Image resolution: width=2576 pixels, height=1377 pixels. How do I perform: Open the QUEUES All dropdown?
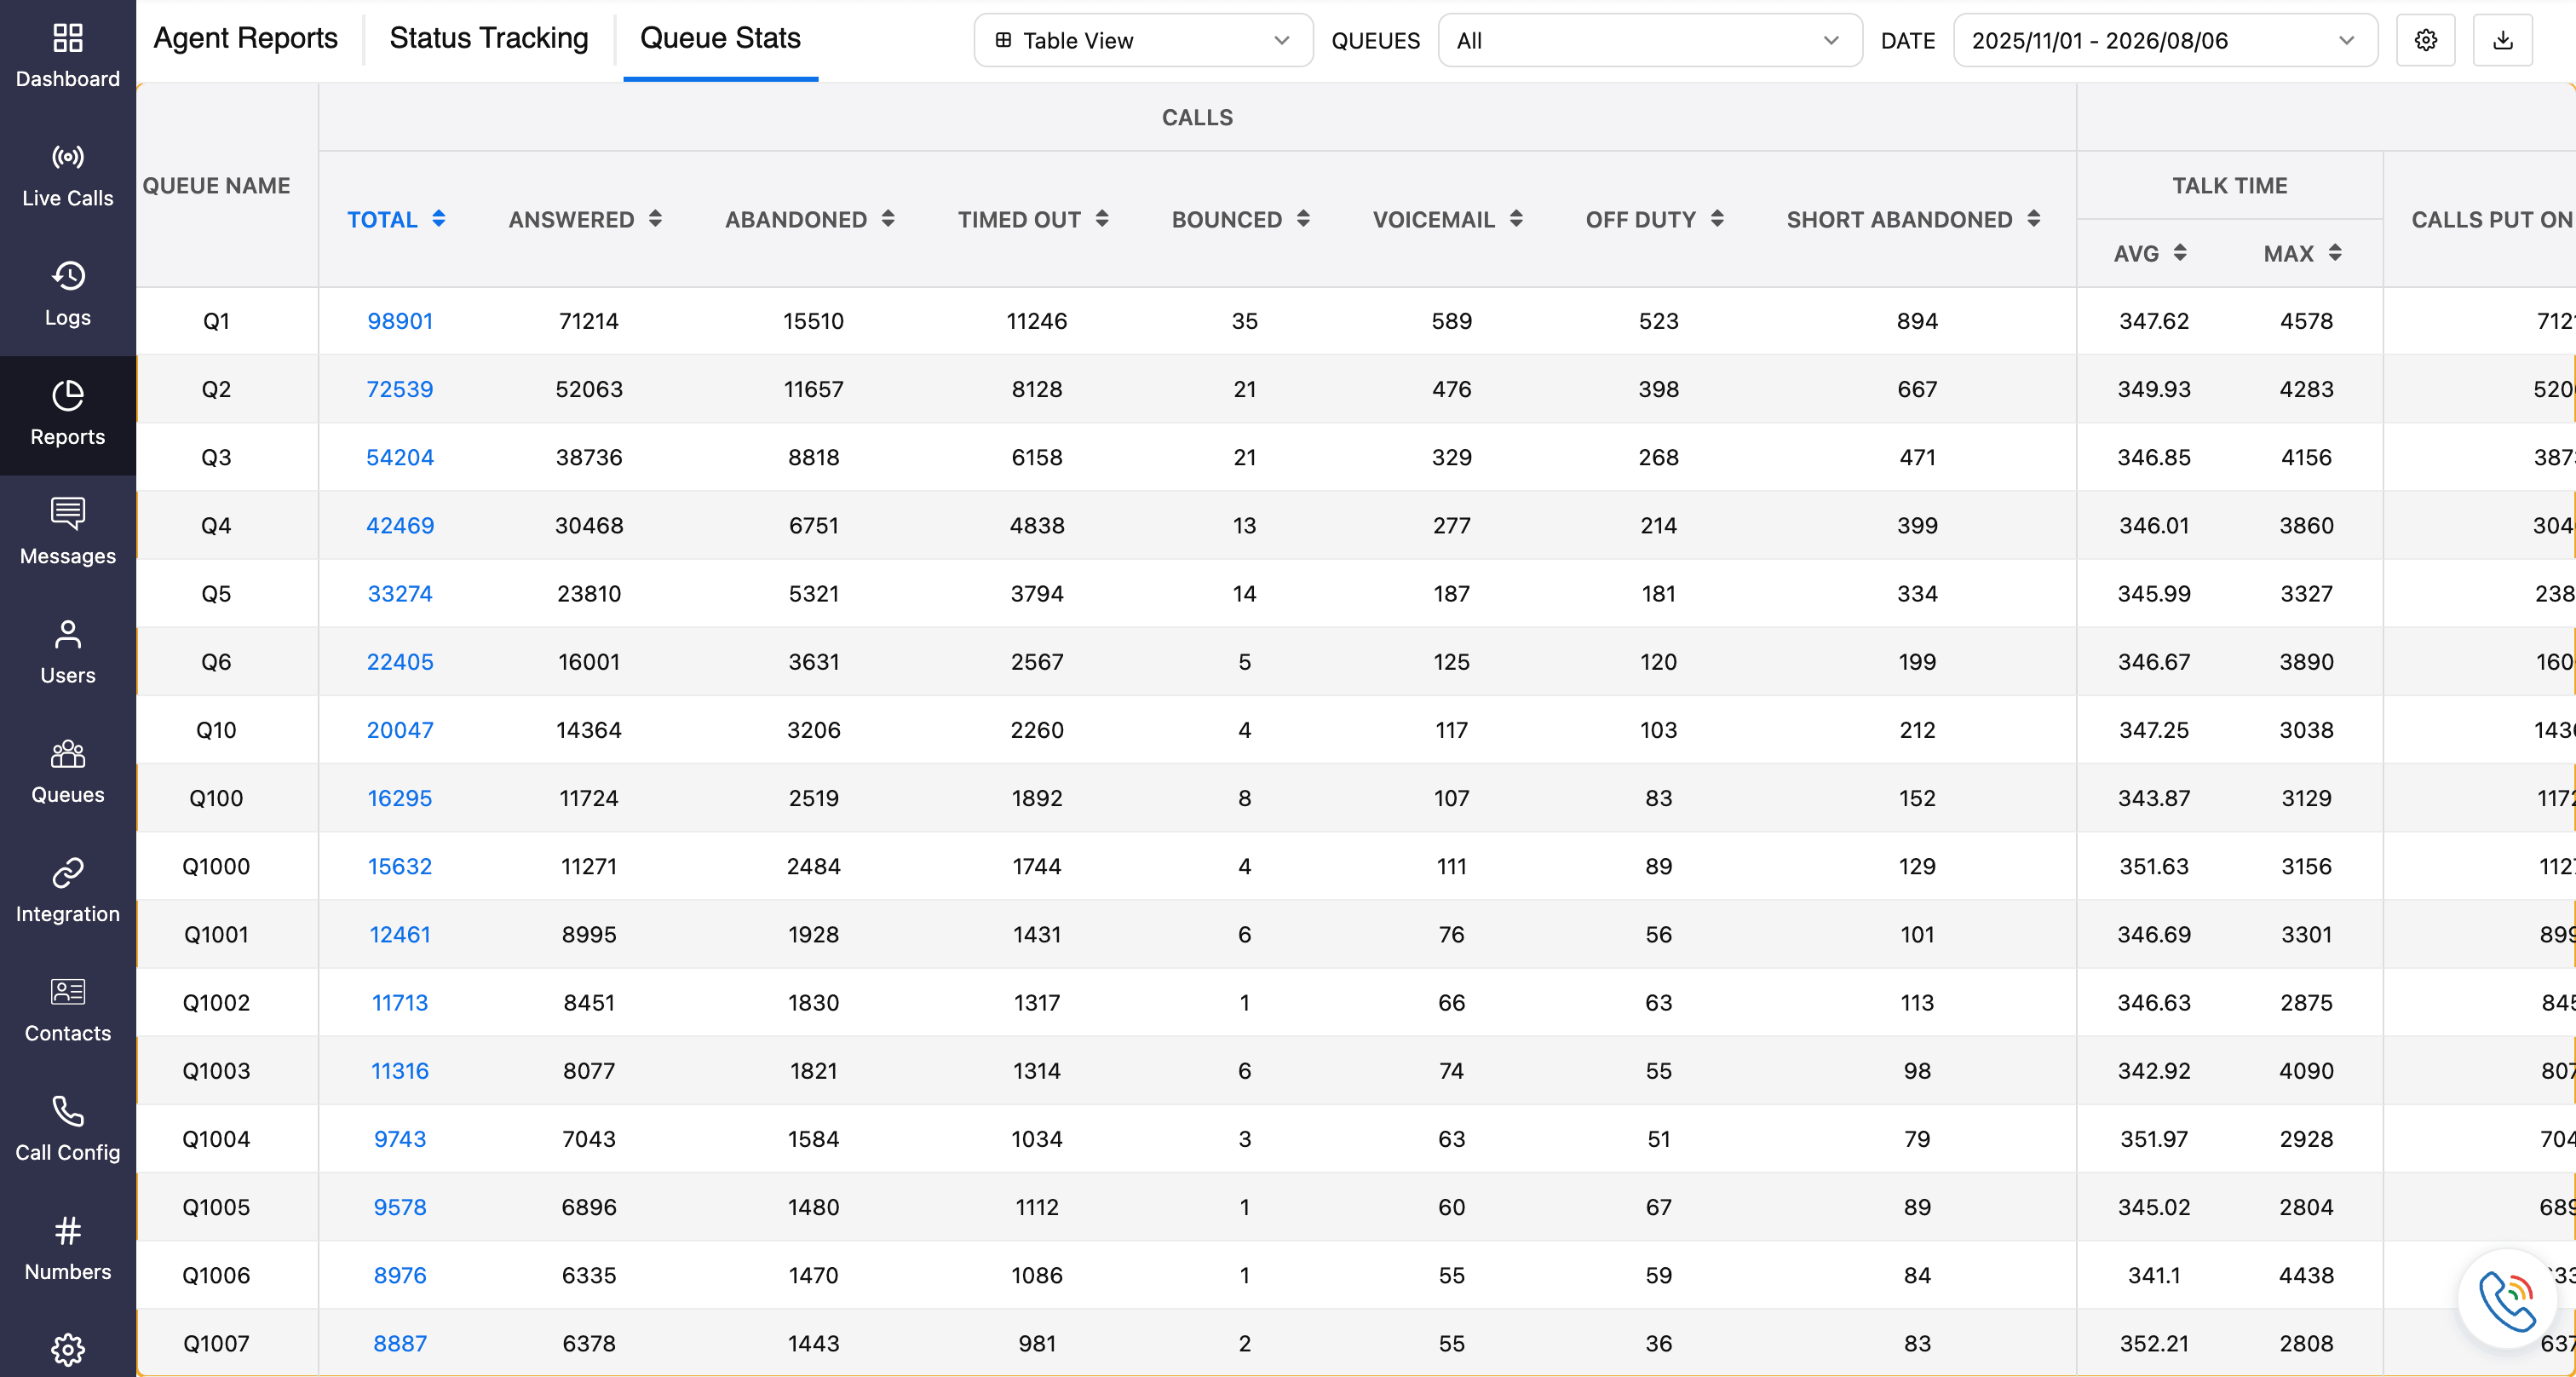click(1649, 40)
